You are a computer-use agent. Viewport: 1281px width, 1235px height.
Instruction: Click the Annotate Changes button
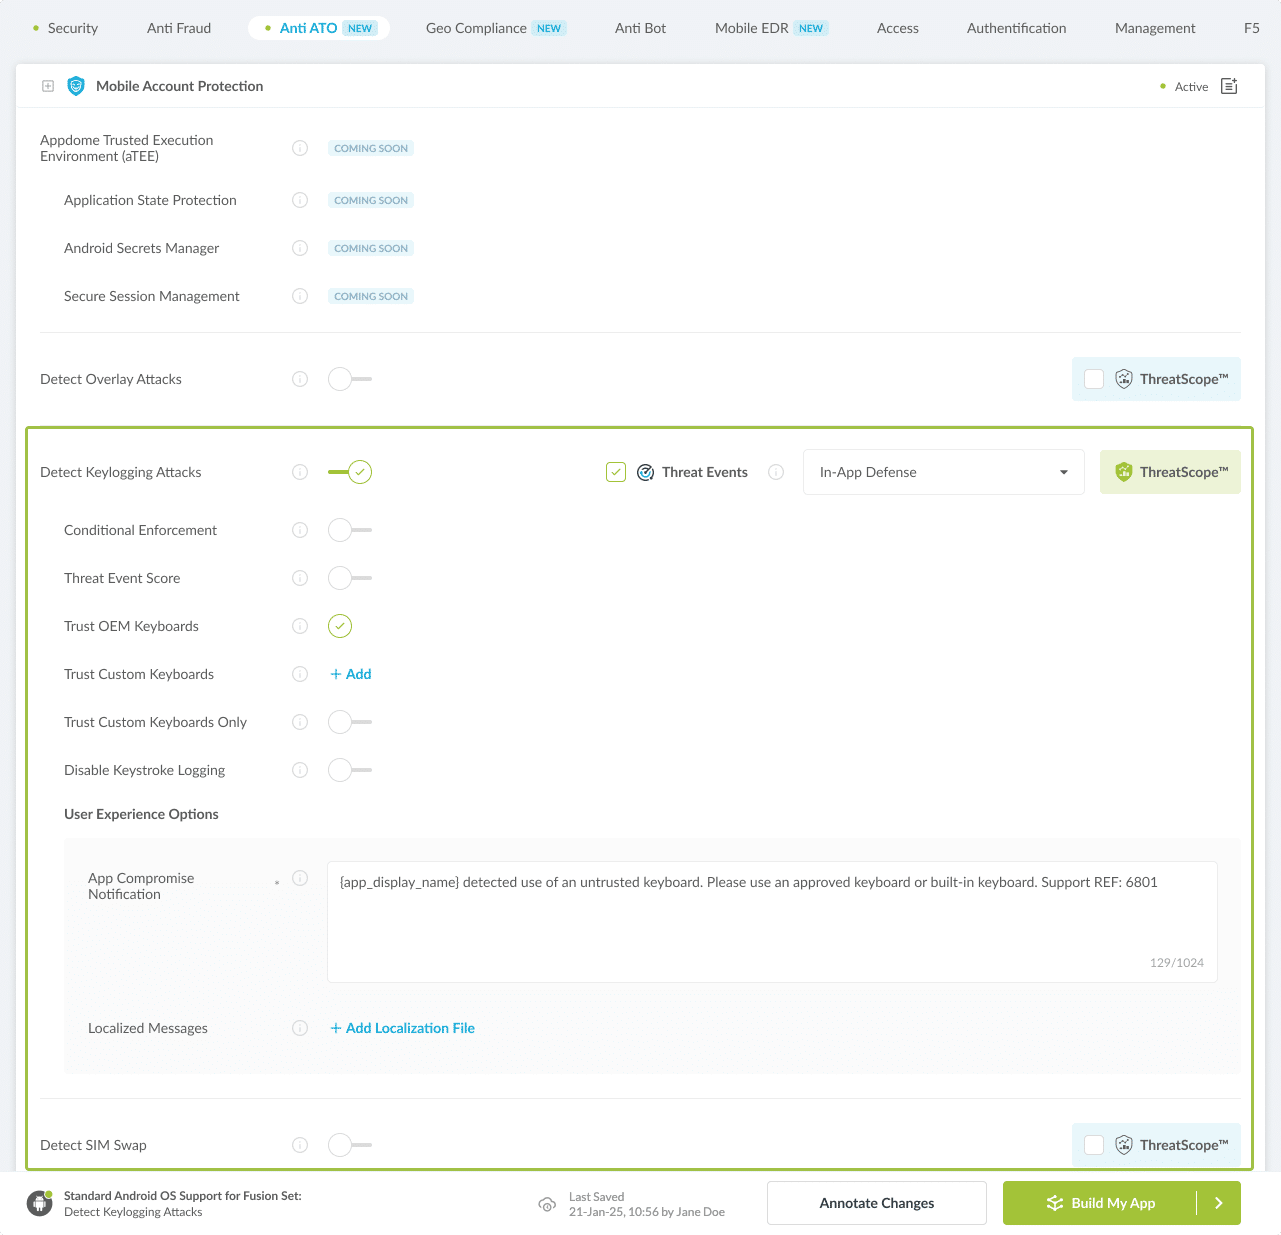pyautogui.click(x=877, y=1203)
